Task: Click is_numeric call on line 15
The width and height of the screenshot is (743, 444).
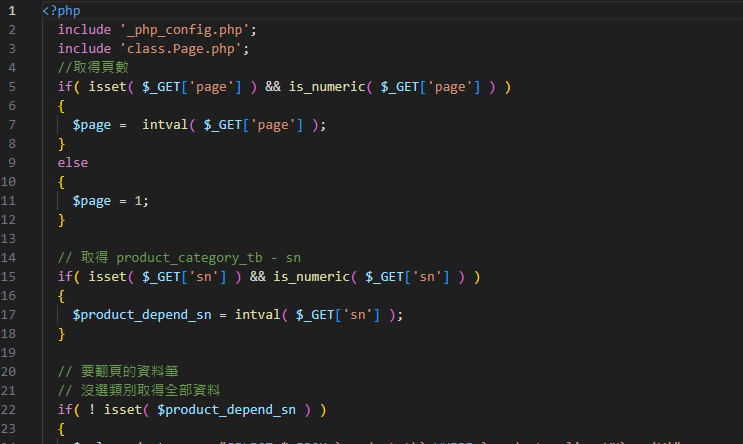Action: click(311, 277)
